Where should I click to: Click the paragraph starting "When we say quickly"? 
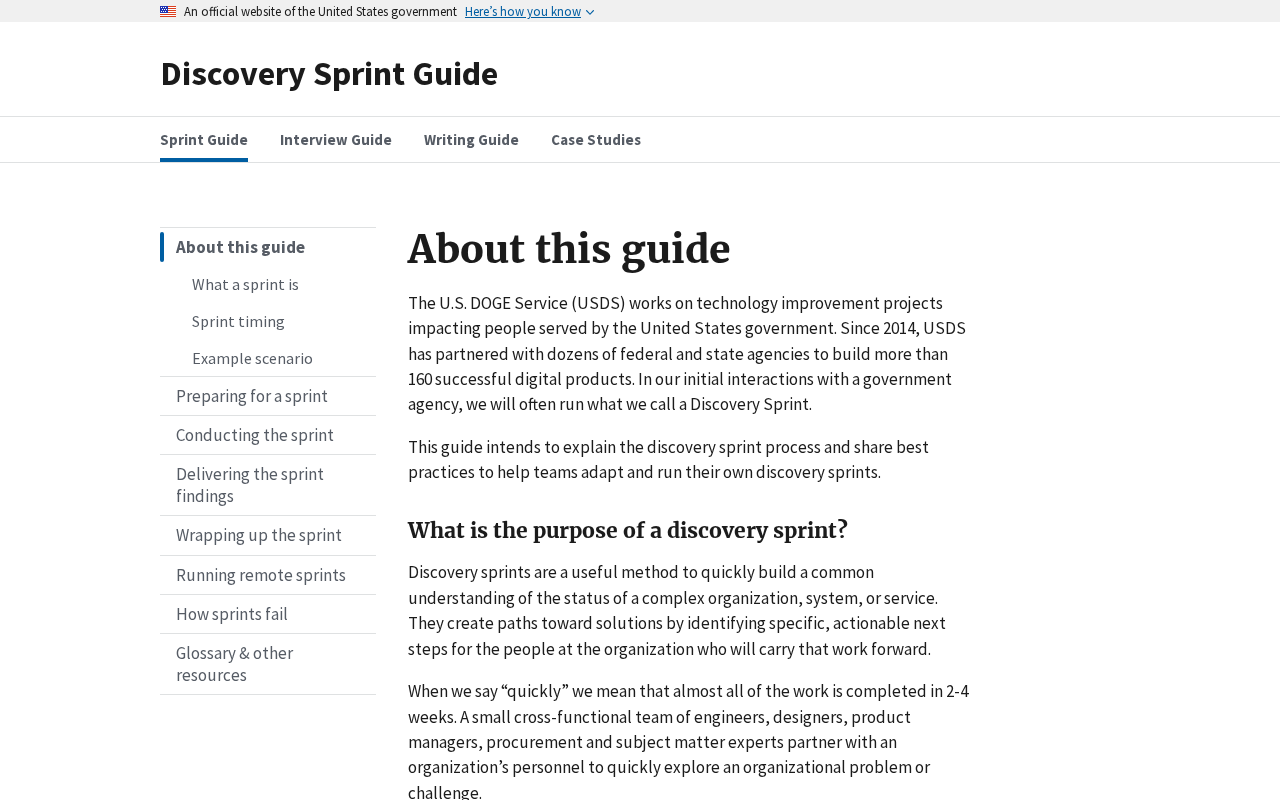[688, 741]
